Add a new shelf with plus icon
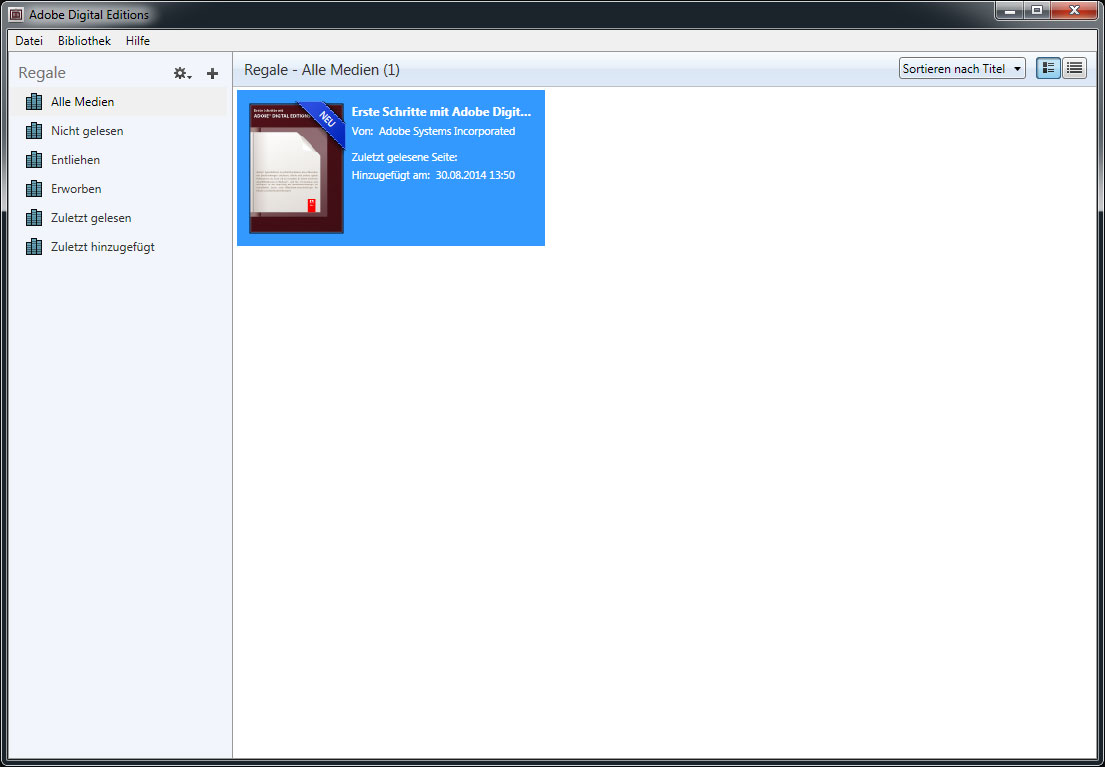1105x767 pixels. coord(212,73)
